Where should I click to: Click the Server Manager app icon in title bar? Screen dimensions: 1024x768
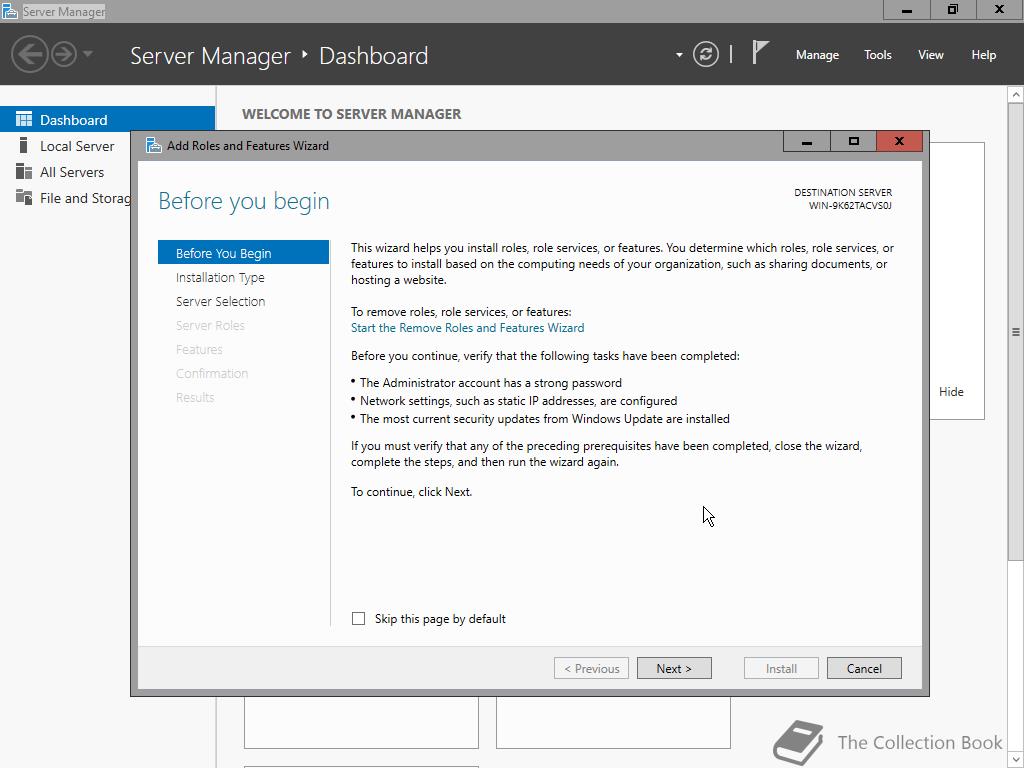(x=10, y=11)
